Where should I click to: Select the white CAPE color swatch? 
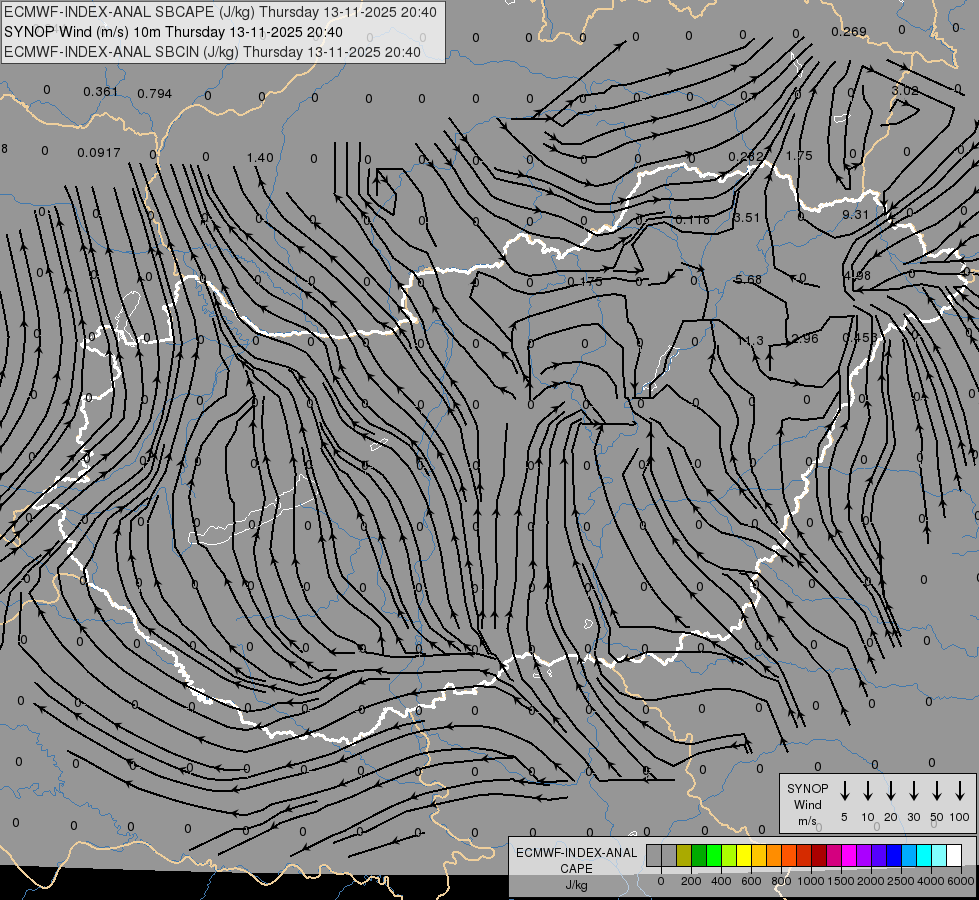click(x=954, y=856)
